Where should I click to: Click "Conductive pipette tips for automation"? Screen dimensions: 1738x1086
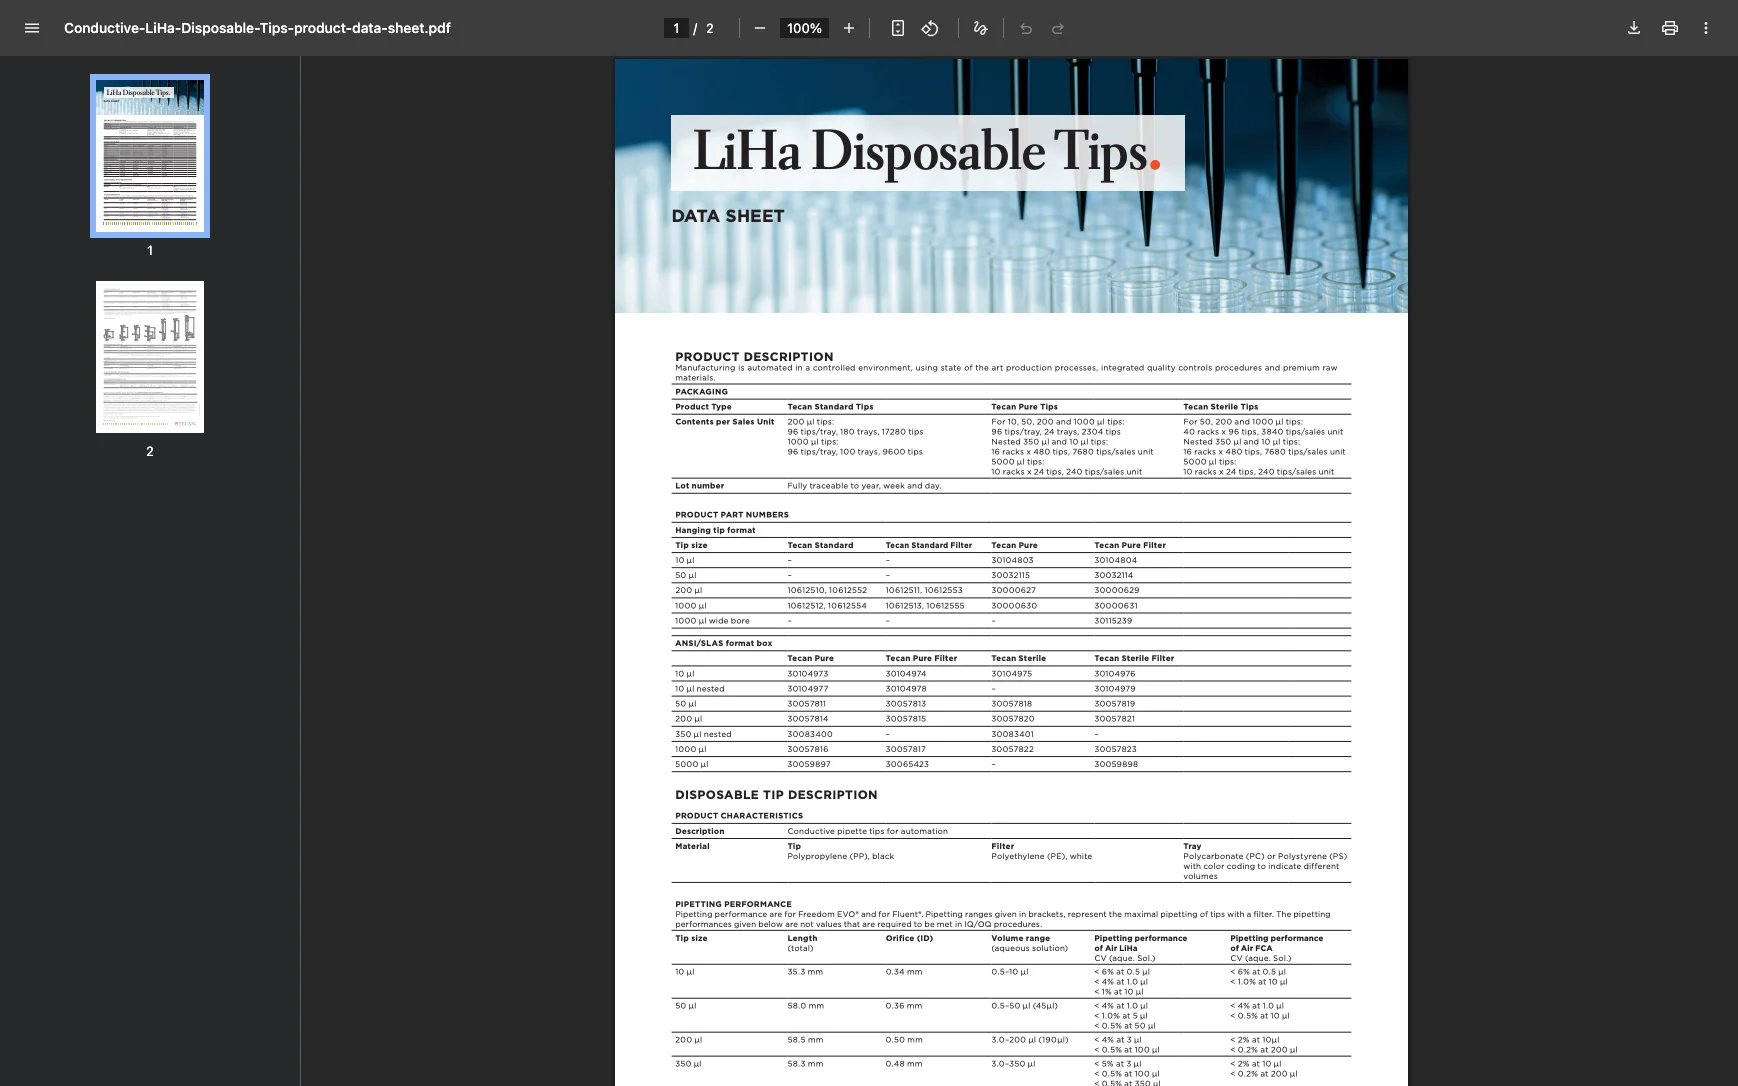click(867, 831)
